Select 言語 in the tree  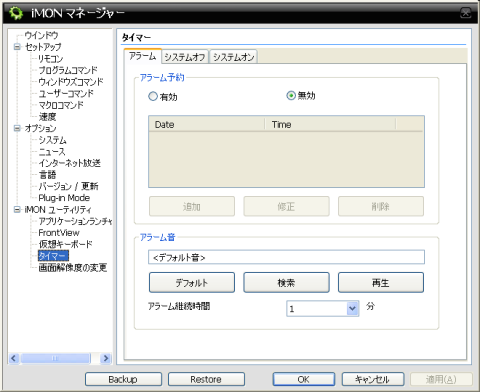click(x=47, y=174)
